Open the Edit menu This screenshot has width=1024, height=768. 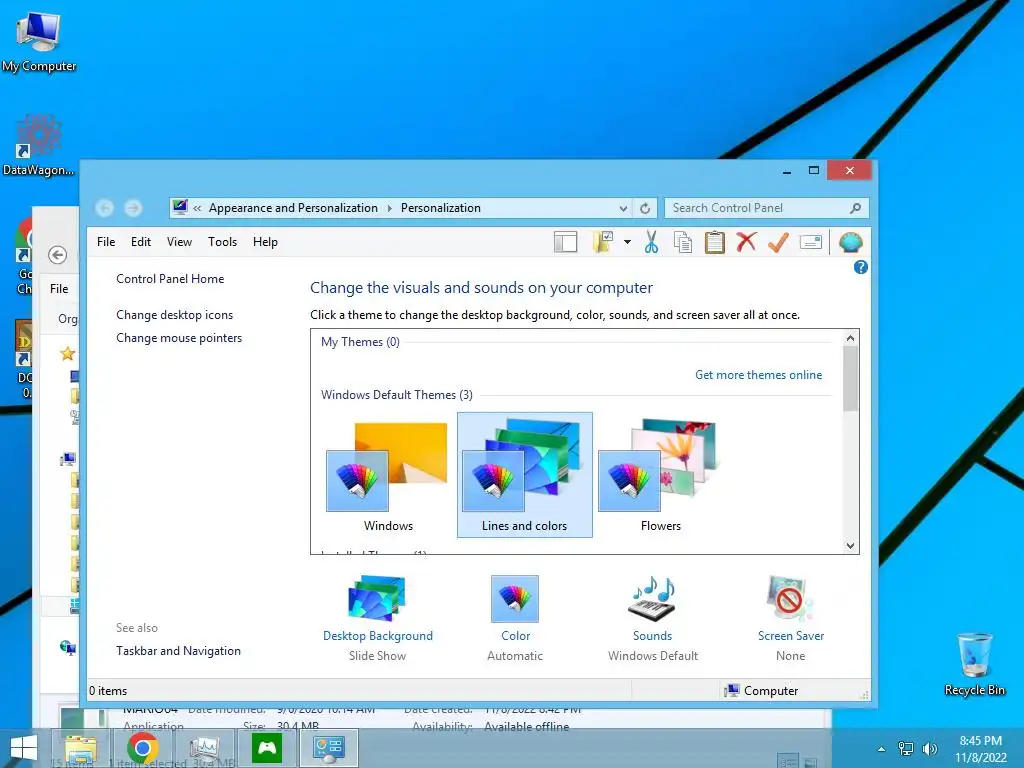pyautogui.click(x=140, y=242)
